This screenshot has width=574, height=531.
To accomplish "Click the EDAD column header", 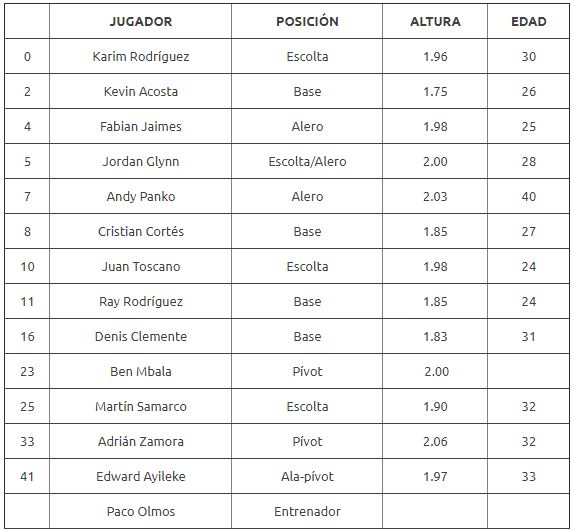I will (x=528, y=21).
